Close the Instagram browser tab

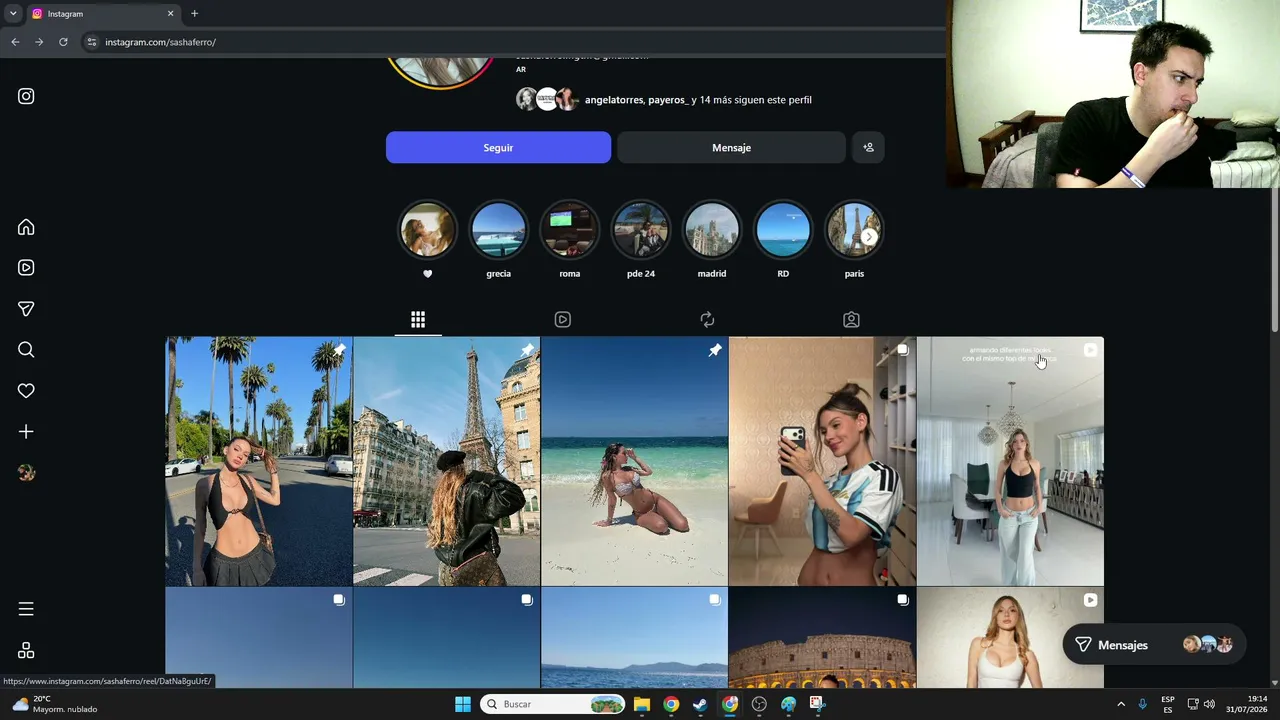(170, 14)
